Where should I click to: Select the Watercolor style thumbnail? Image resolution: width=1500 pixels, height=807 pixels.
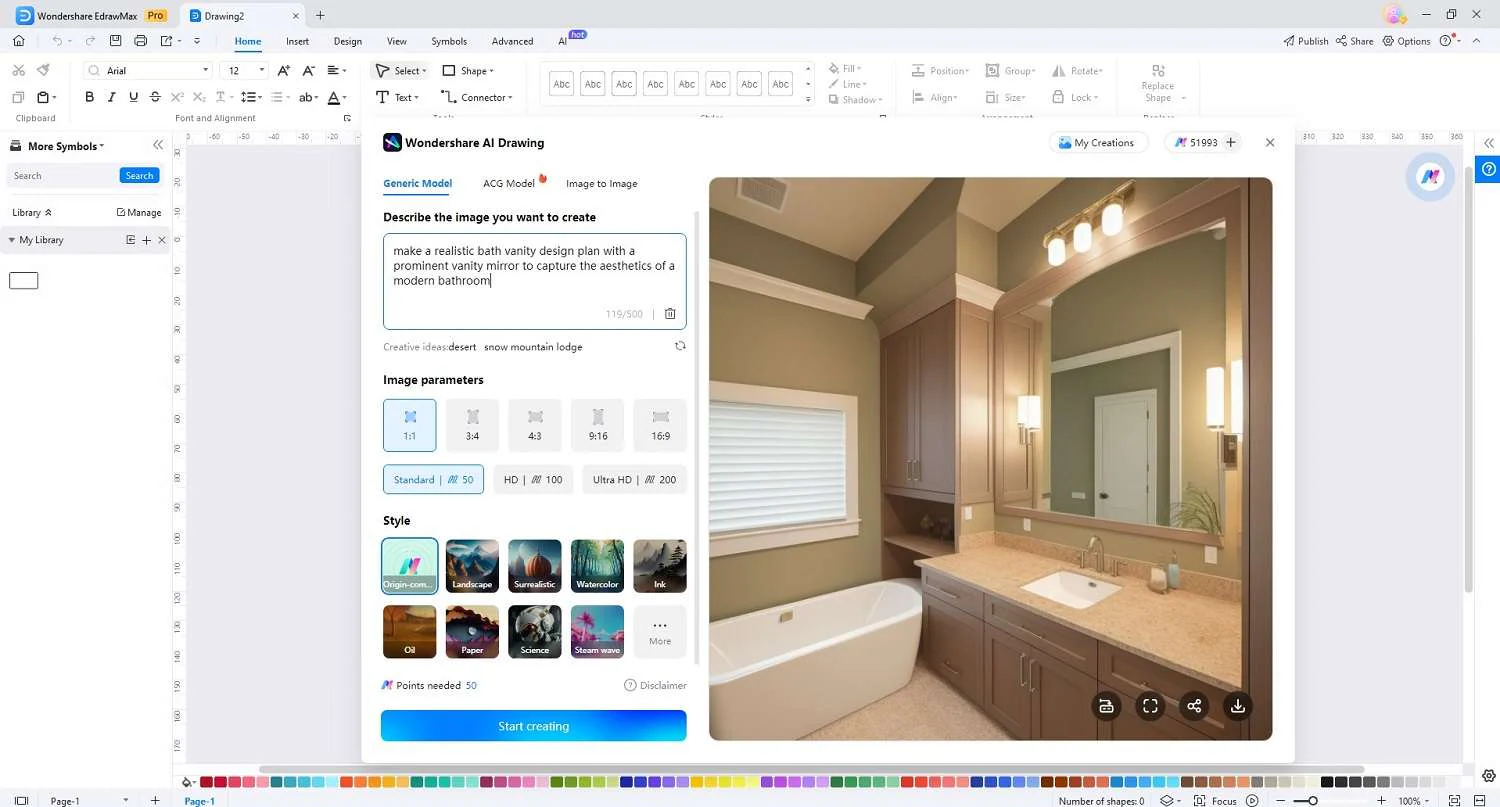[598, 566]
